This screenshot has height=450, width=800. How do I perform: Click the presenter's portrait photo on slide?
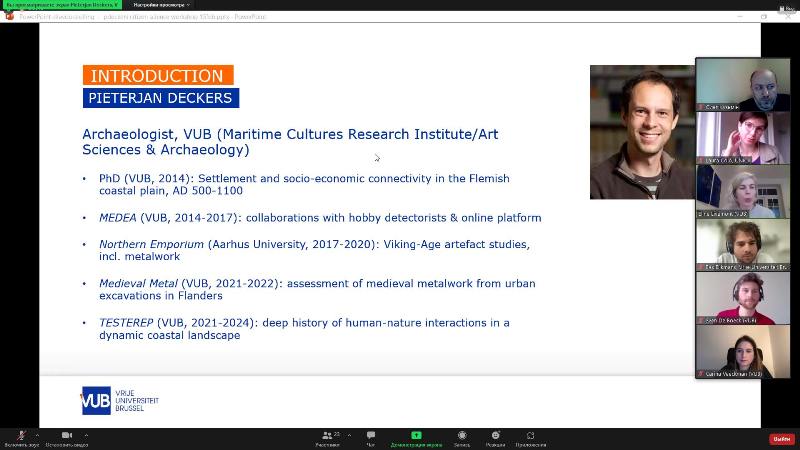[x=641, y=131]
